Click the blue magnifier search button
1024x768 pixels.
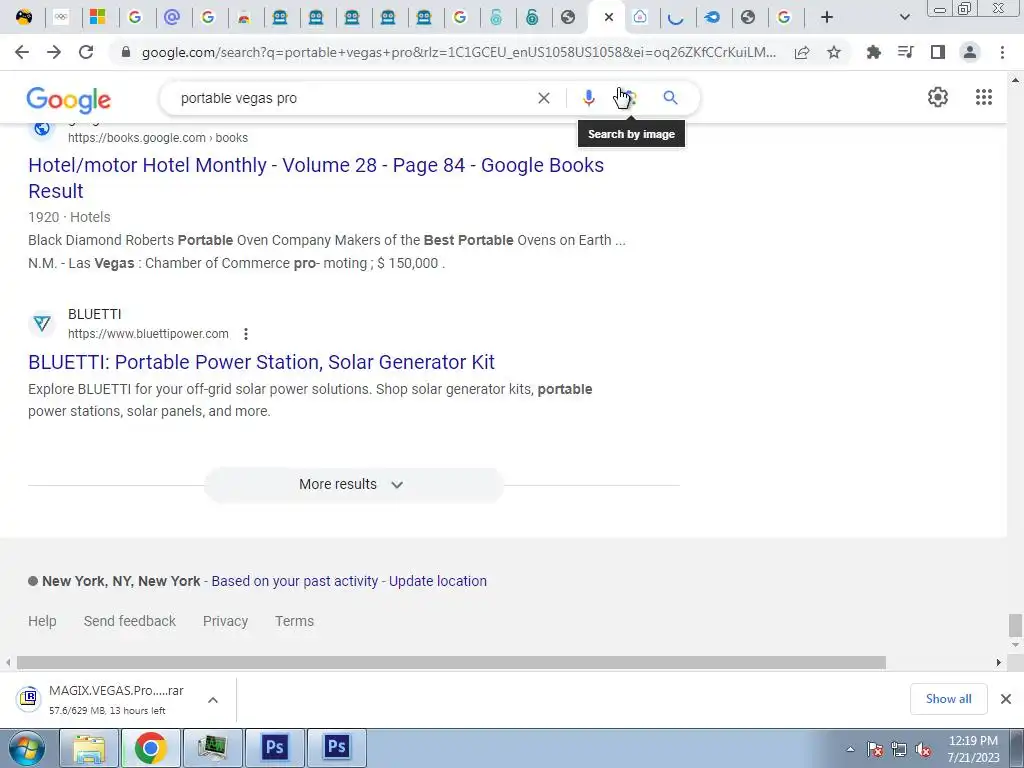tap(670, 98)
